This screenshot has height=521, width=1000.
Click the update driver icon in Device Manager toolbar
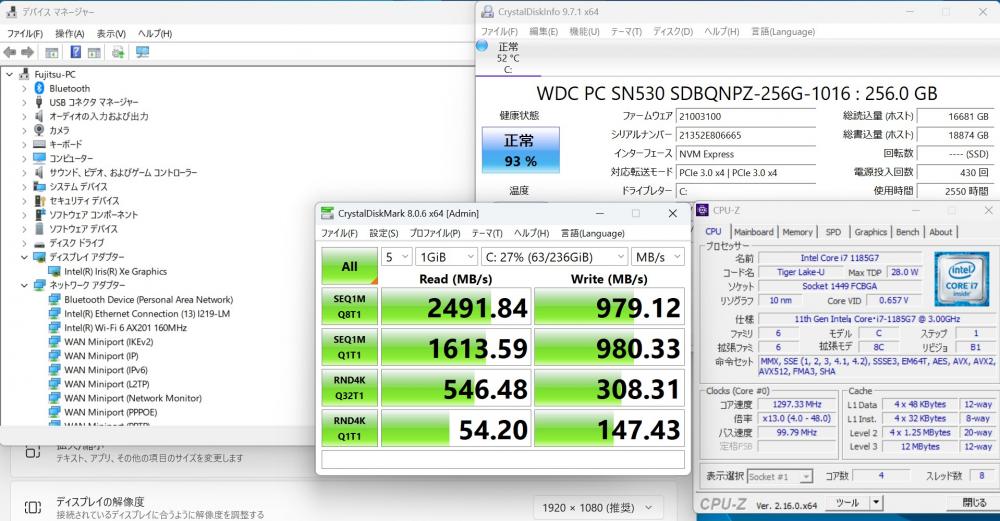tap(118, 52)
